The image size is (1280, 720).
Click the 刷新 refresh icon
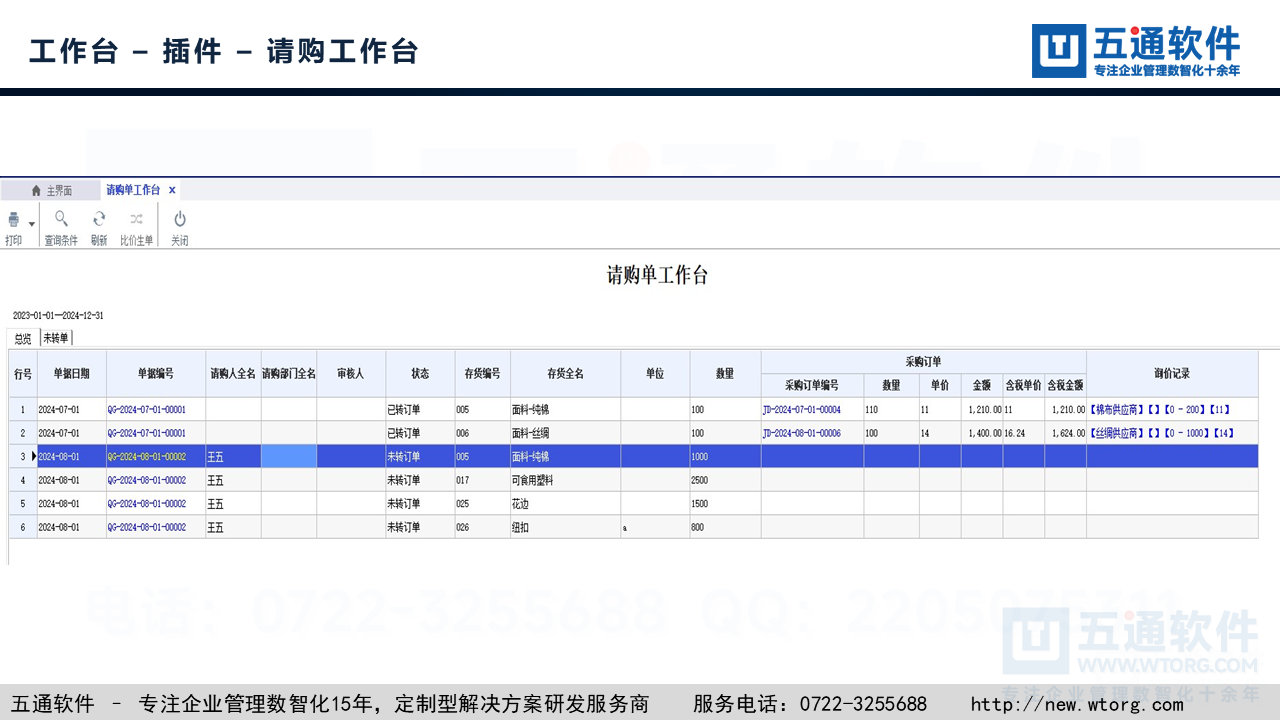[x=99, y=219]
